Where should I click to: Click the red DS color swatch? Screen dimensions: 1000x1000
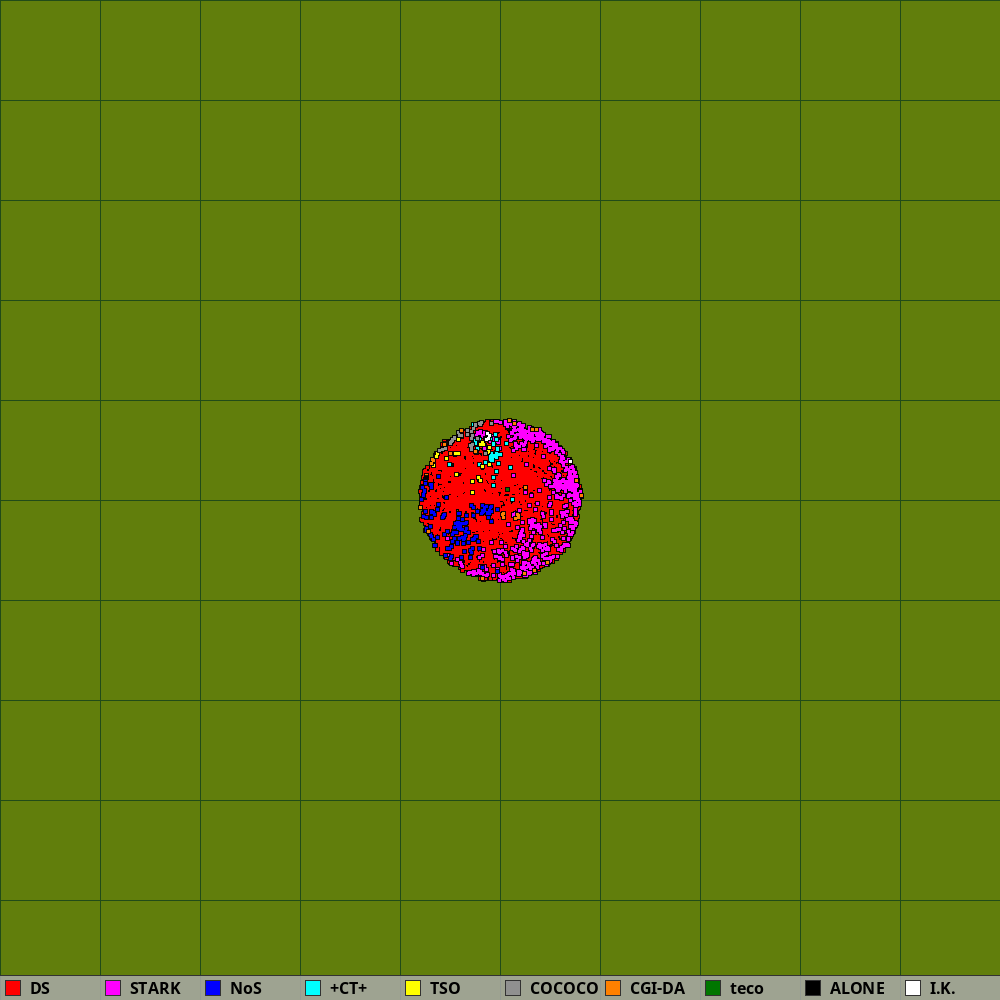(x=13, y=988)
